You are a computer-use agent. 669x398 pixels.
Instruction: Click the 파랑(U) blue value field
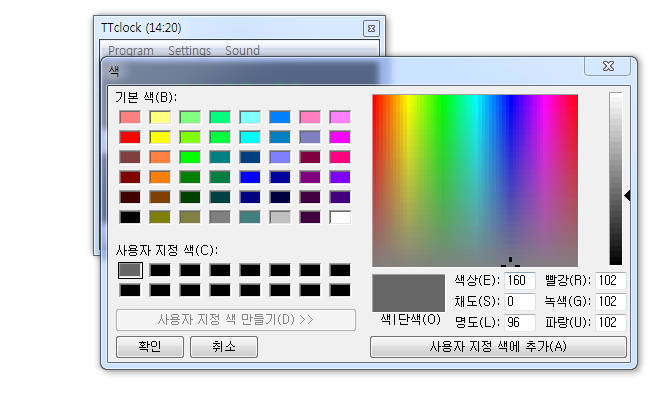tap(611, 322)
